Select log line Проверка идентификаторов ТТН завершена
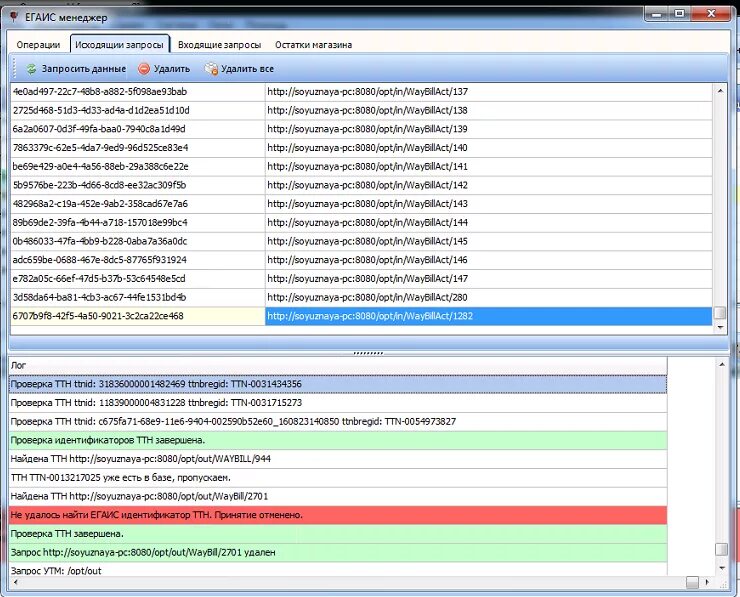 click(338, 440)
